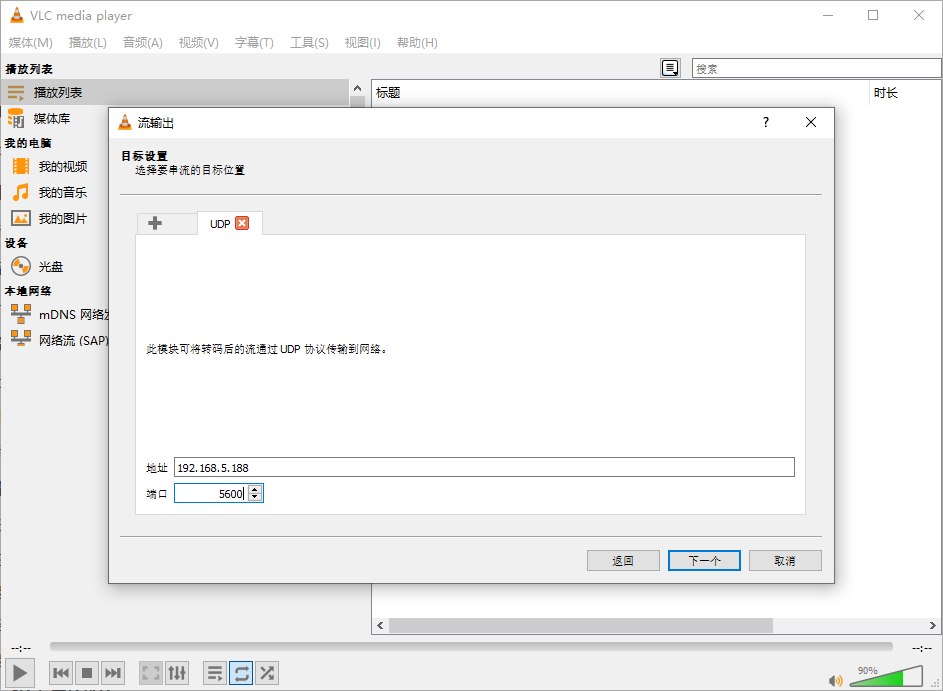Open the 视频(V) menu
This screenshot has height=691, width=943.
[x=198, y=42]
